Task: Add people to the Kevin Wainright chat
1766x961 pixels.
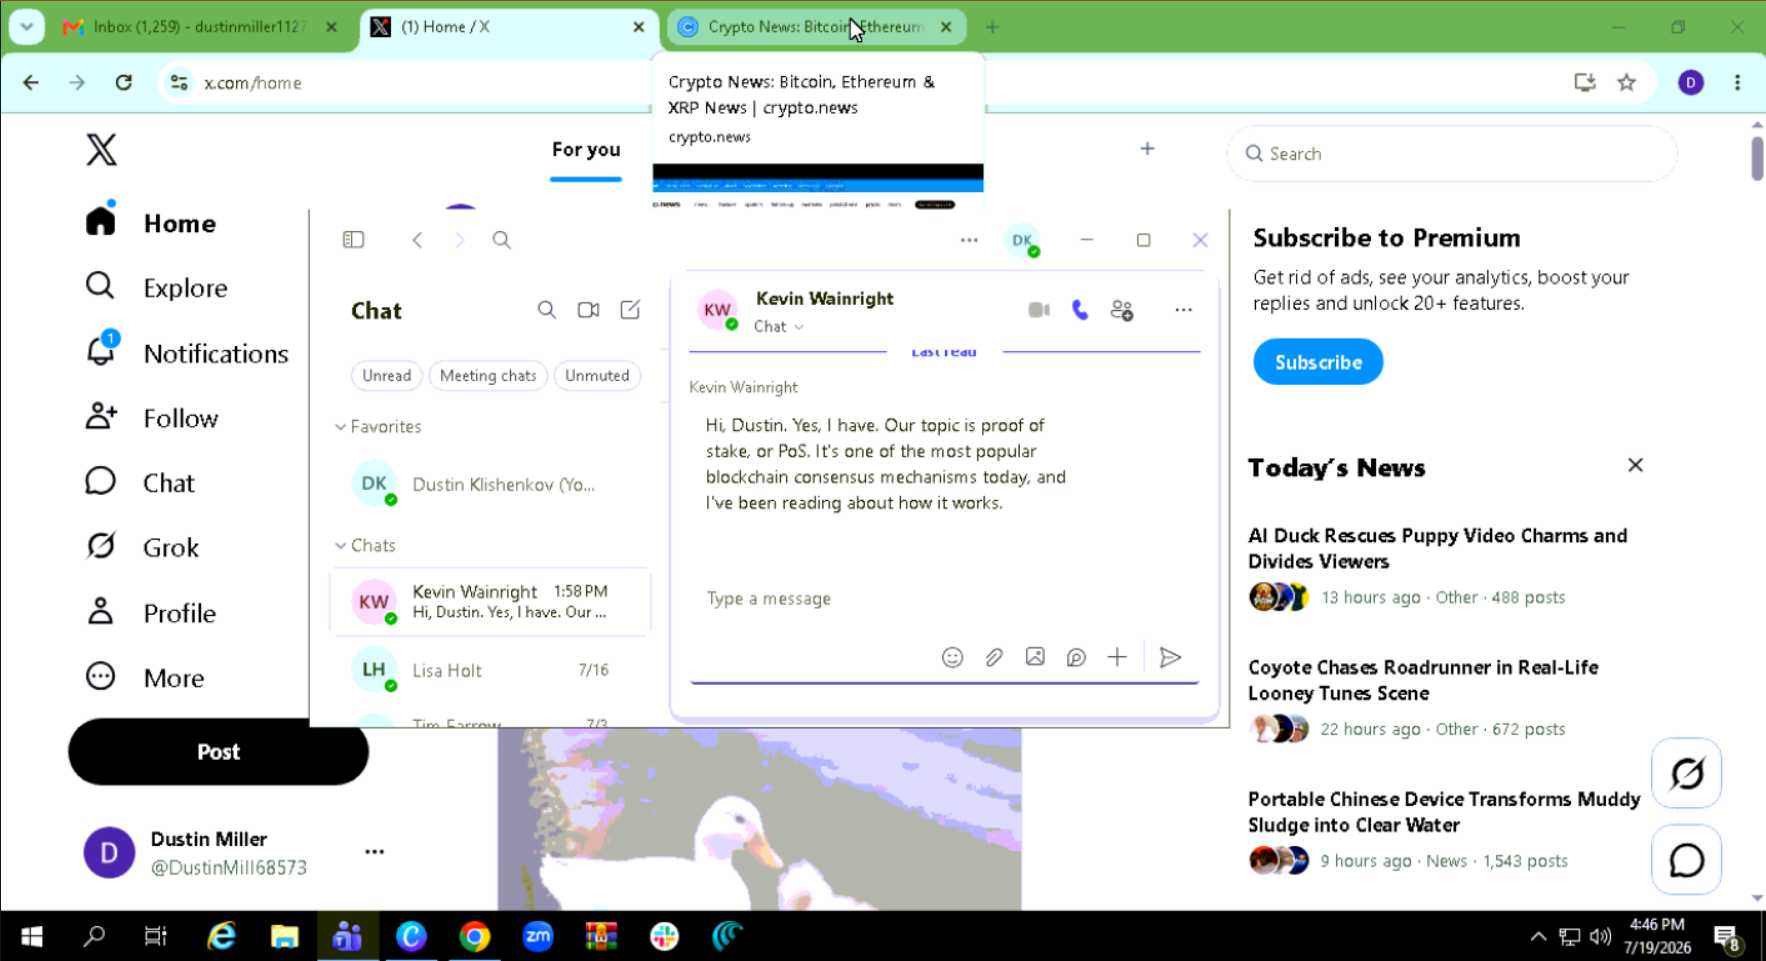Action: [x=1122, y=310]
